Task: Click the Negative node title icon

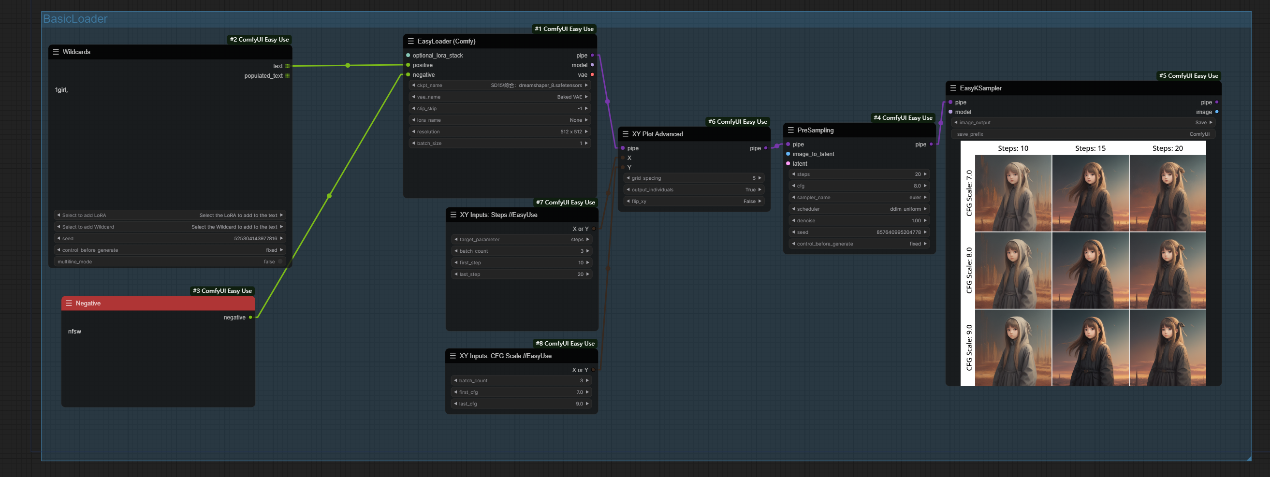Action: tap(69, 303)
